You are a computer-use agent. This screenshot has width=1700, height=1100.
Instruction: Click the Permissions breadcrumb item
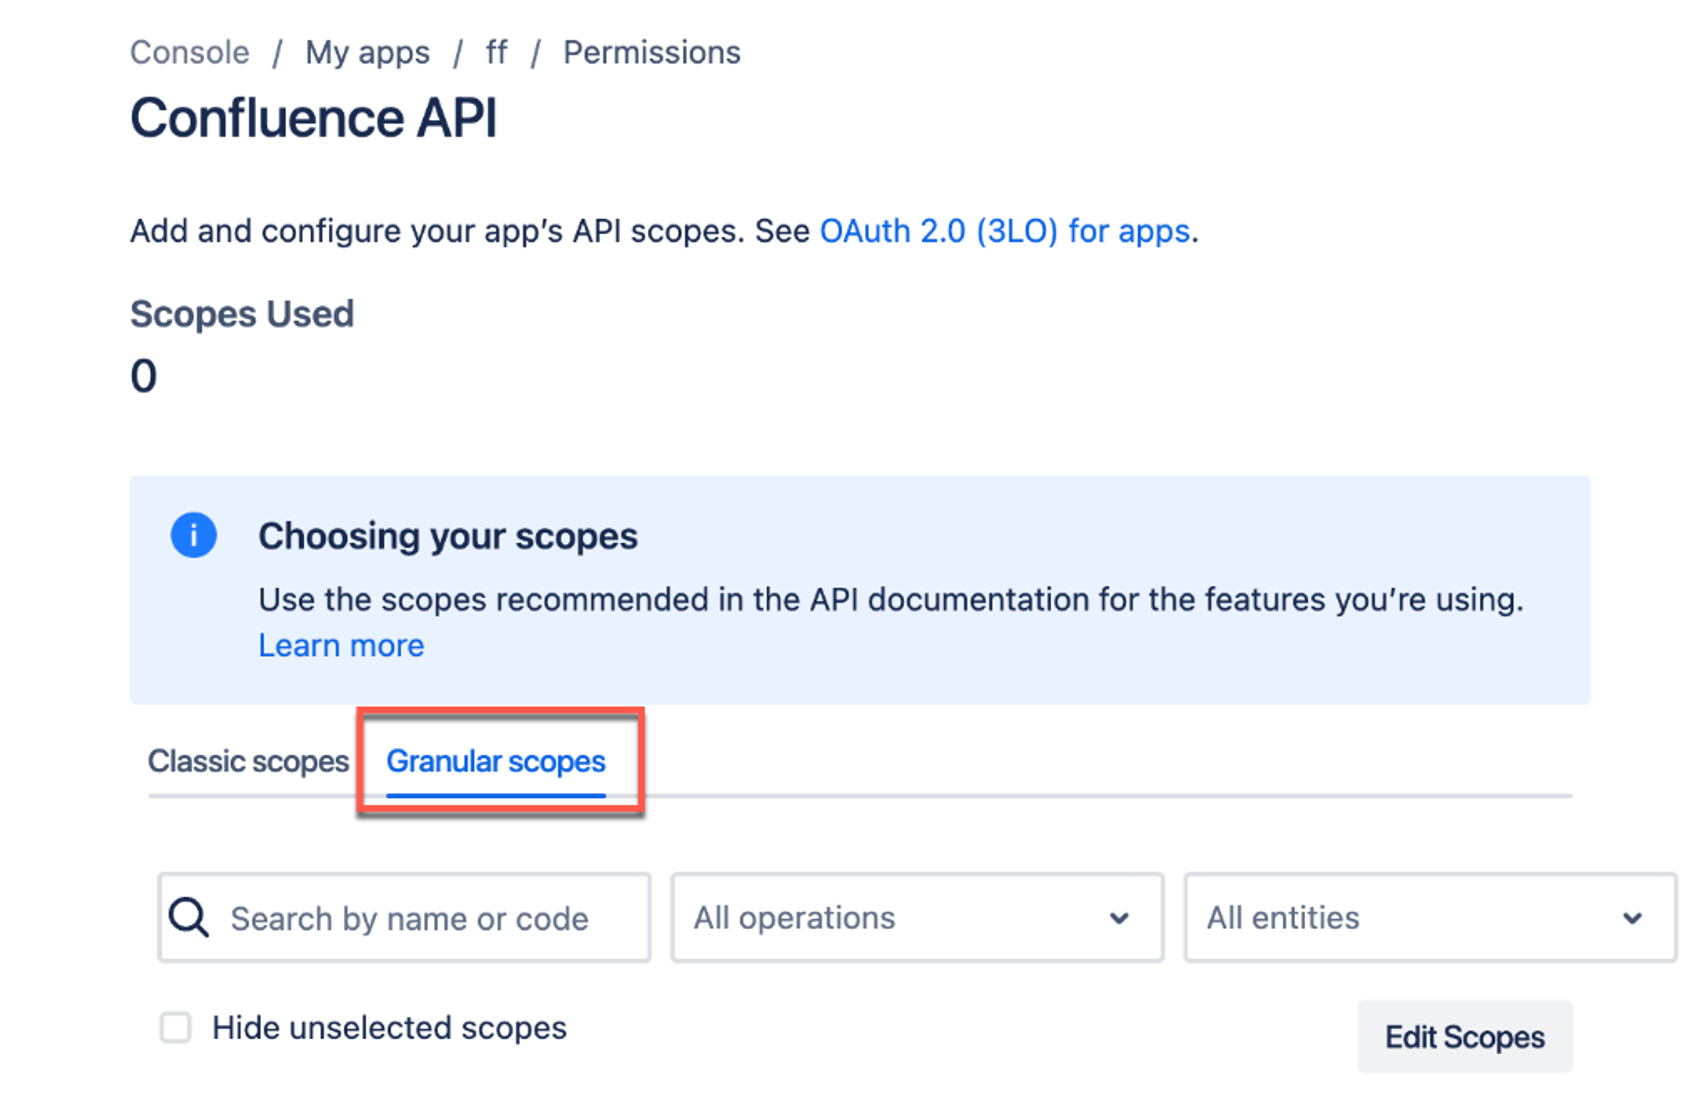coord(652,52)
